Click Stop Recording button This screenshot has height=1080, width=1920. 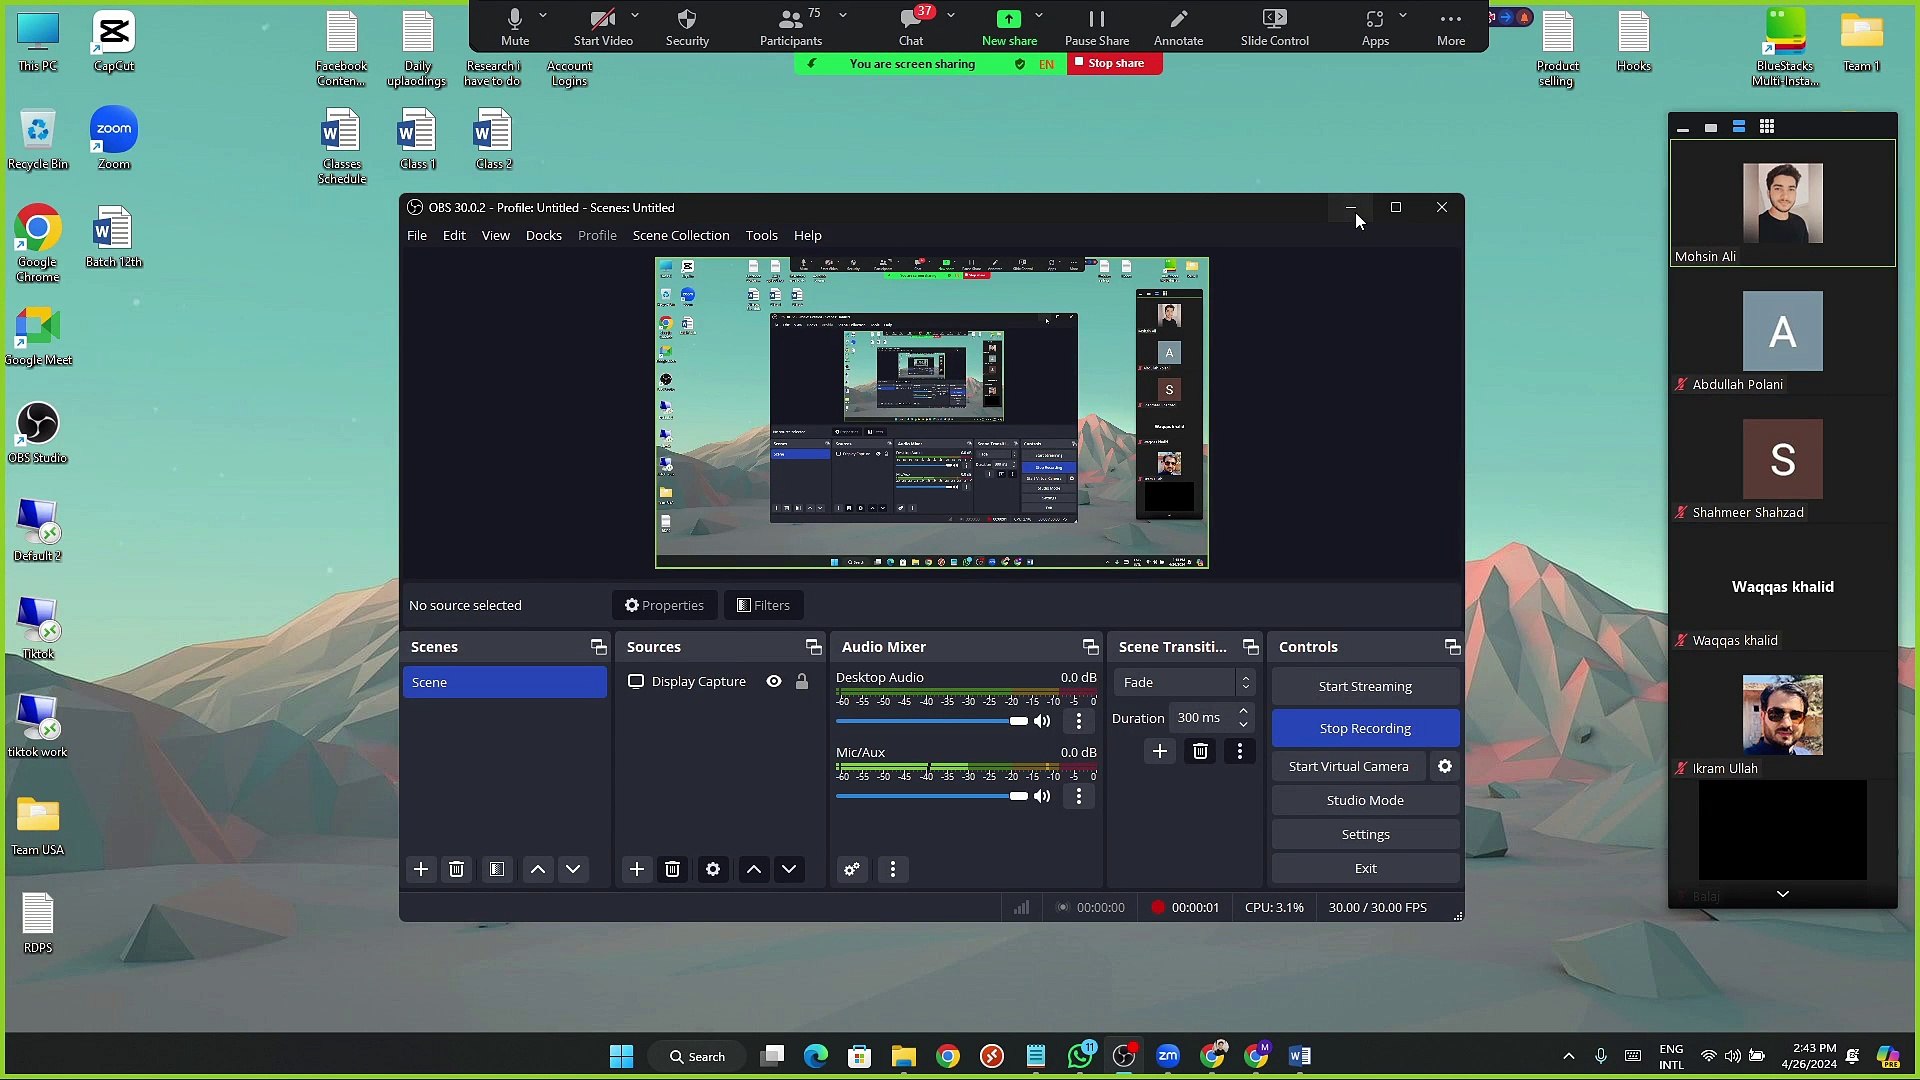click(1365, 728)
